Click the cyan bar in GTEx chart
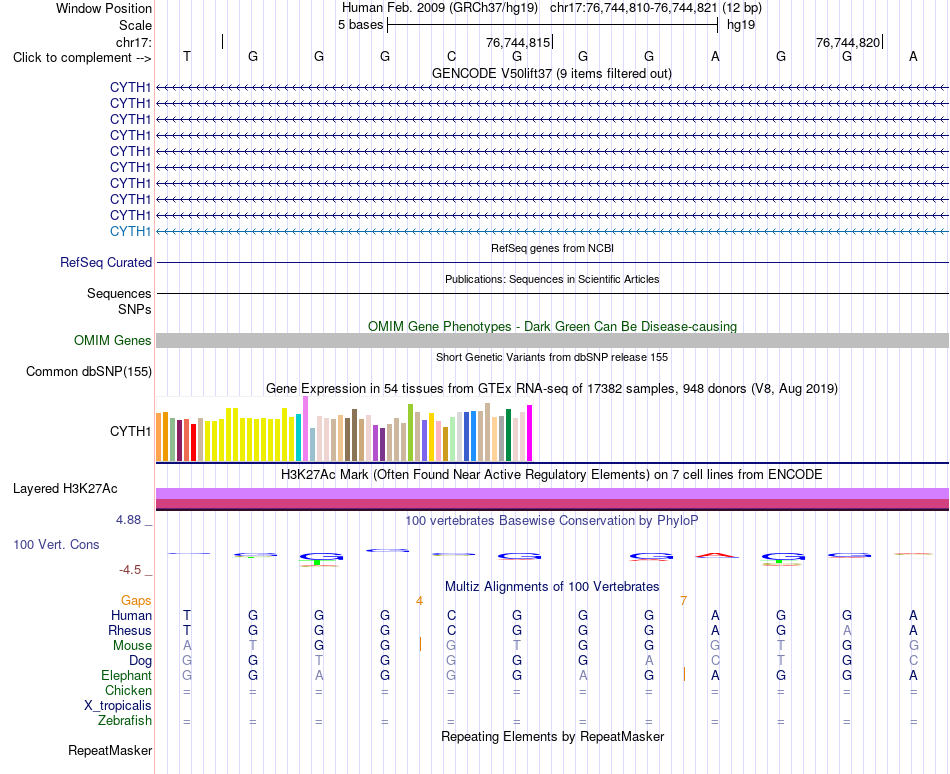This screenshot has width=950, height=774. tap(298, 438)
